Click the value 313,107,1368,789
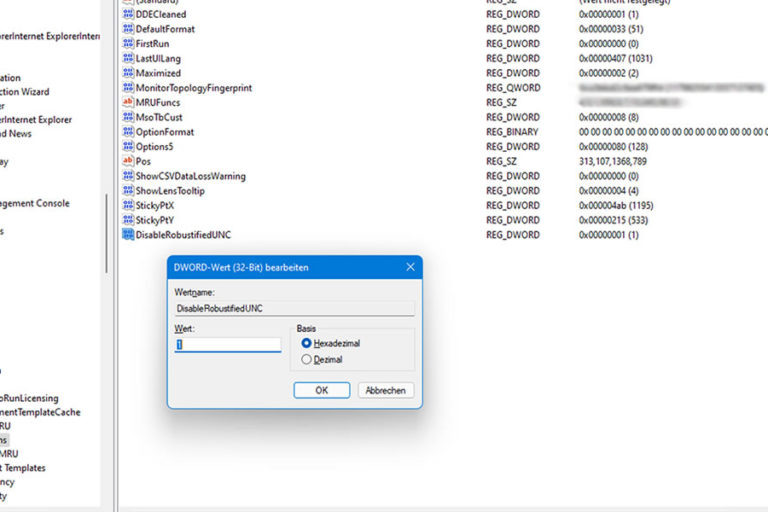The height and width of the screenshot is (512, 768). 612,161
